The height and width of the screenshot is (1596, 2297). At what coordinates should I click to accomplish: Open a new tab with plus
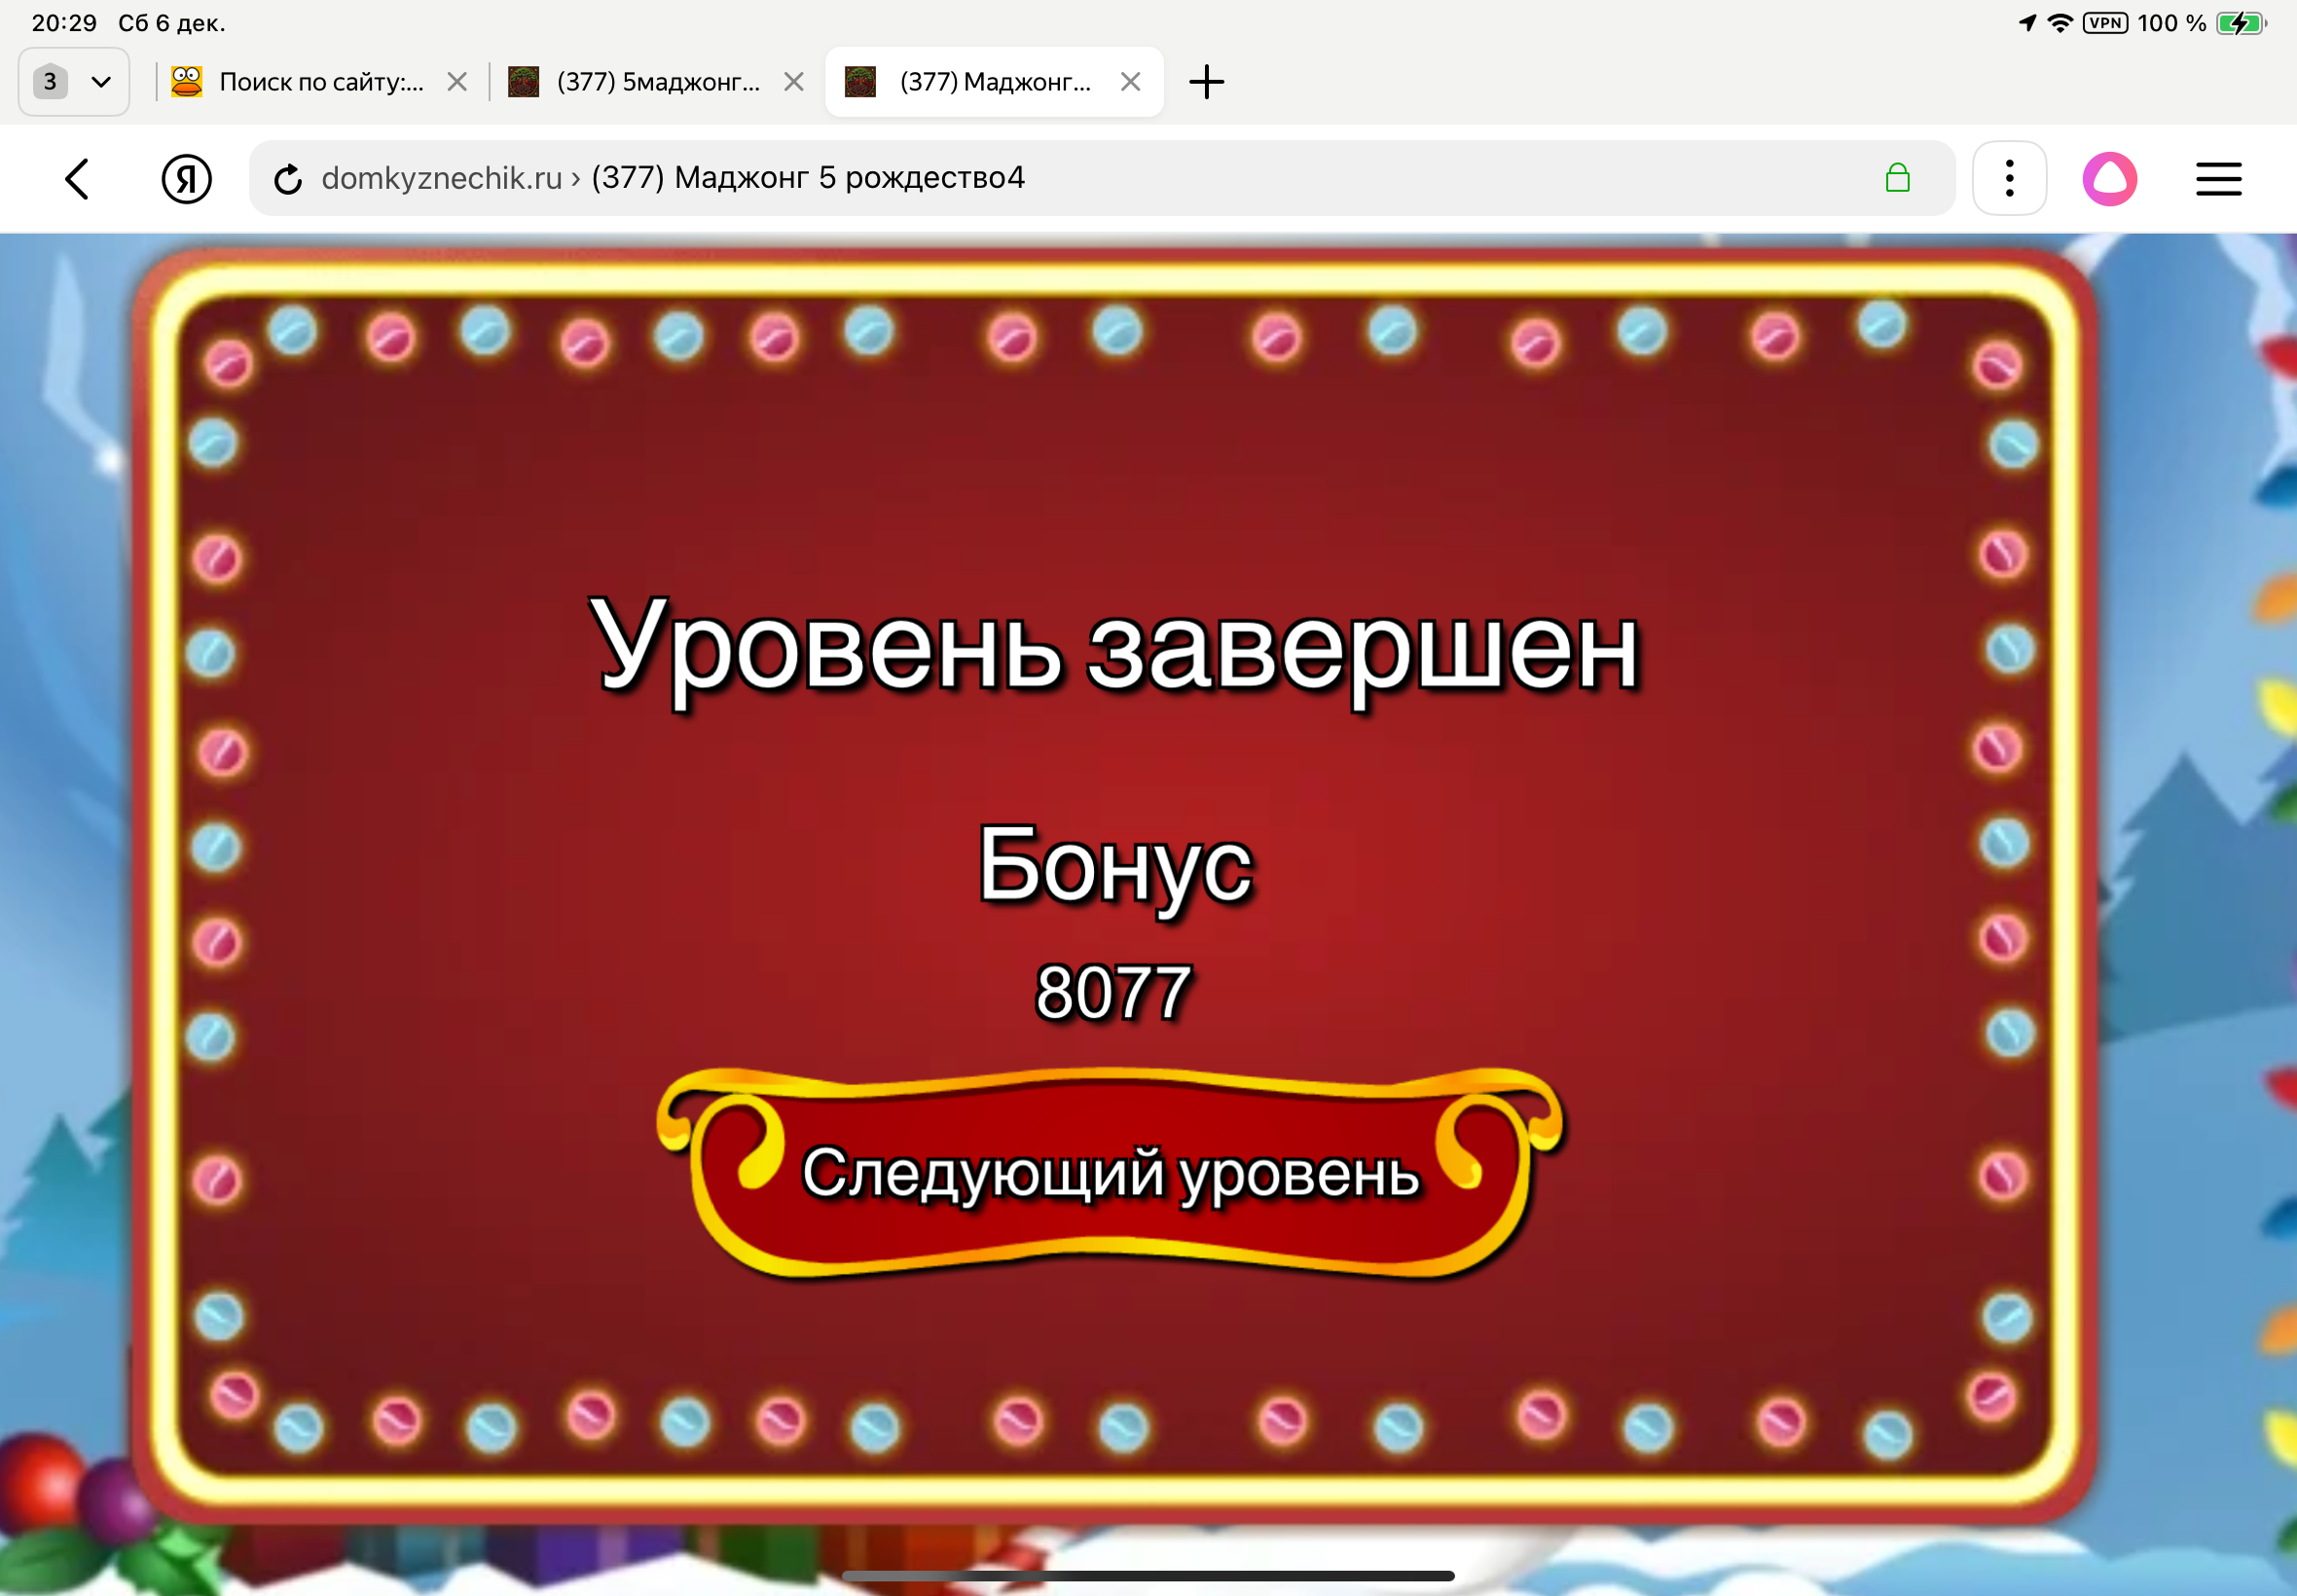coord(1206,82)
